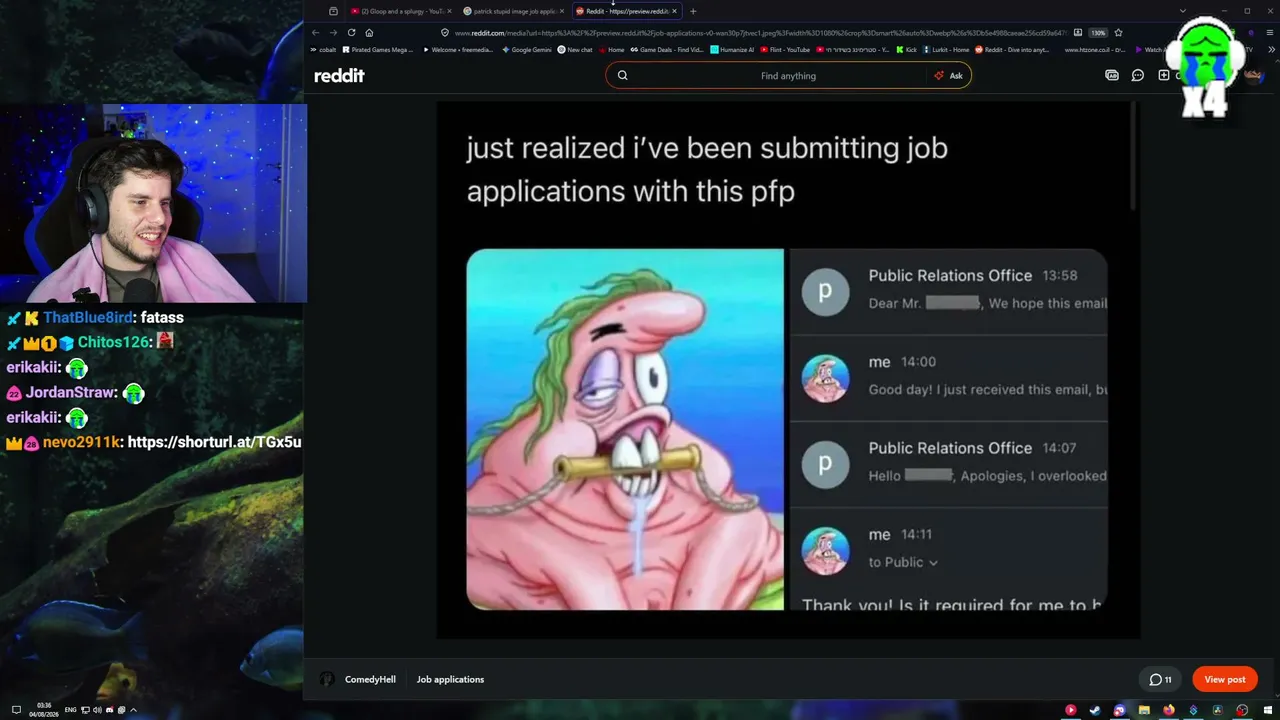1280x720 pixels.
Task: Click the browser Back arrow
Action: [x=316, y=33]
